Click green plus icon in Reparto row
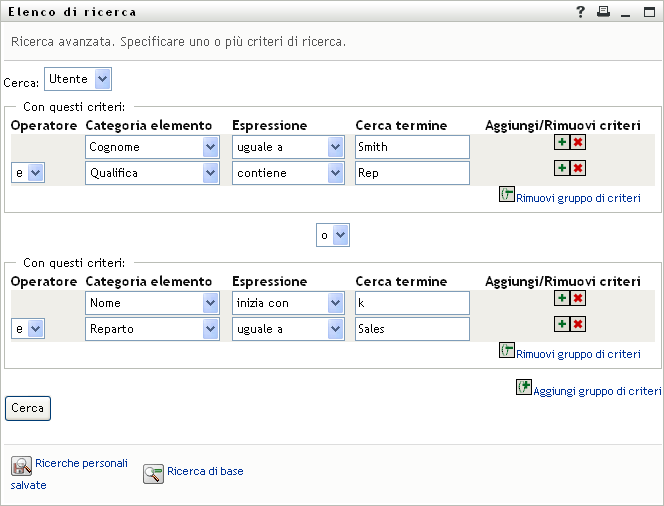Viewport: 664px width, 506px height. (x=562, y=324)
